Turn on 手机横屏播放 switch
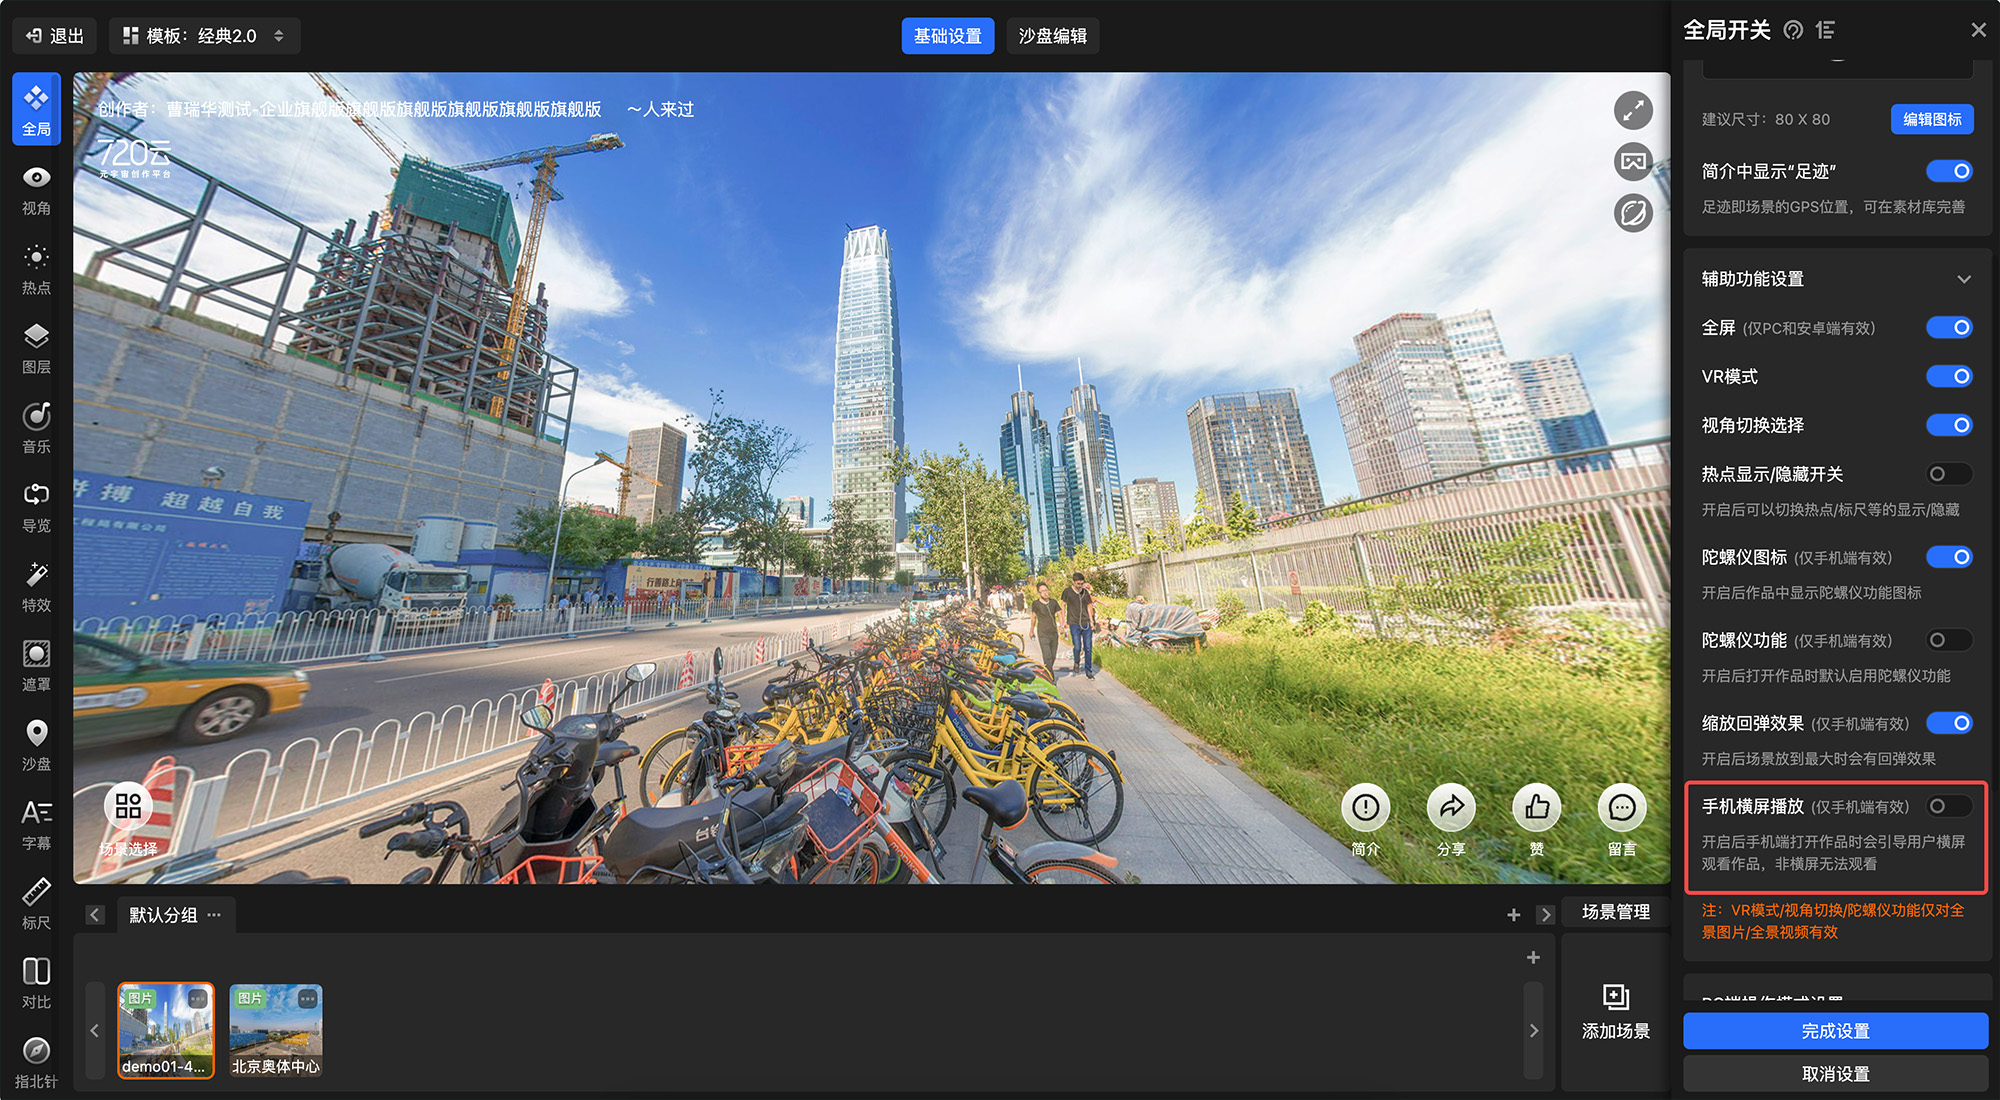 [1948, 806]
